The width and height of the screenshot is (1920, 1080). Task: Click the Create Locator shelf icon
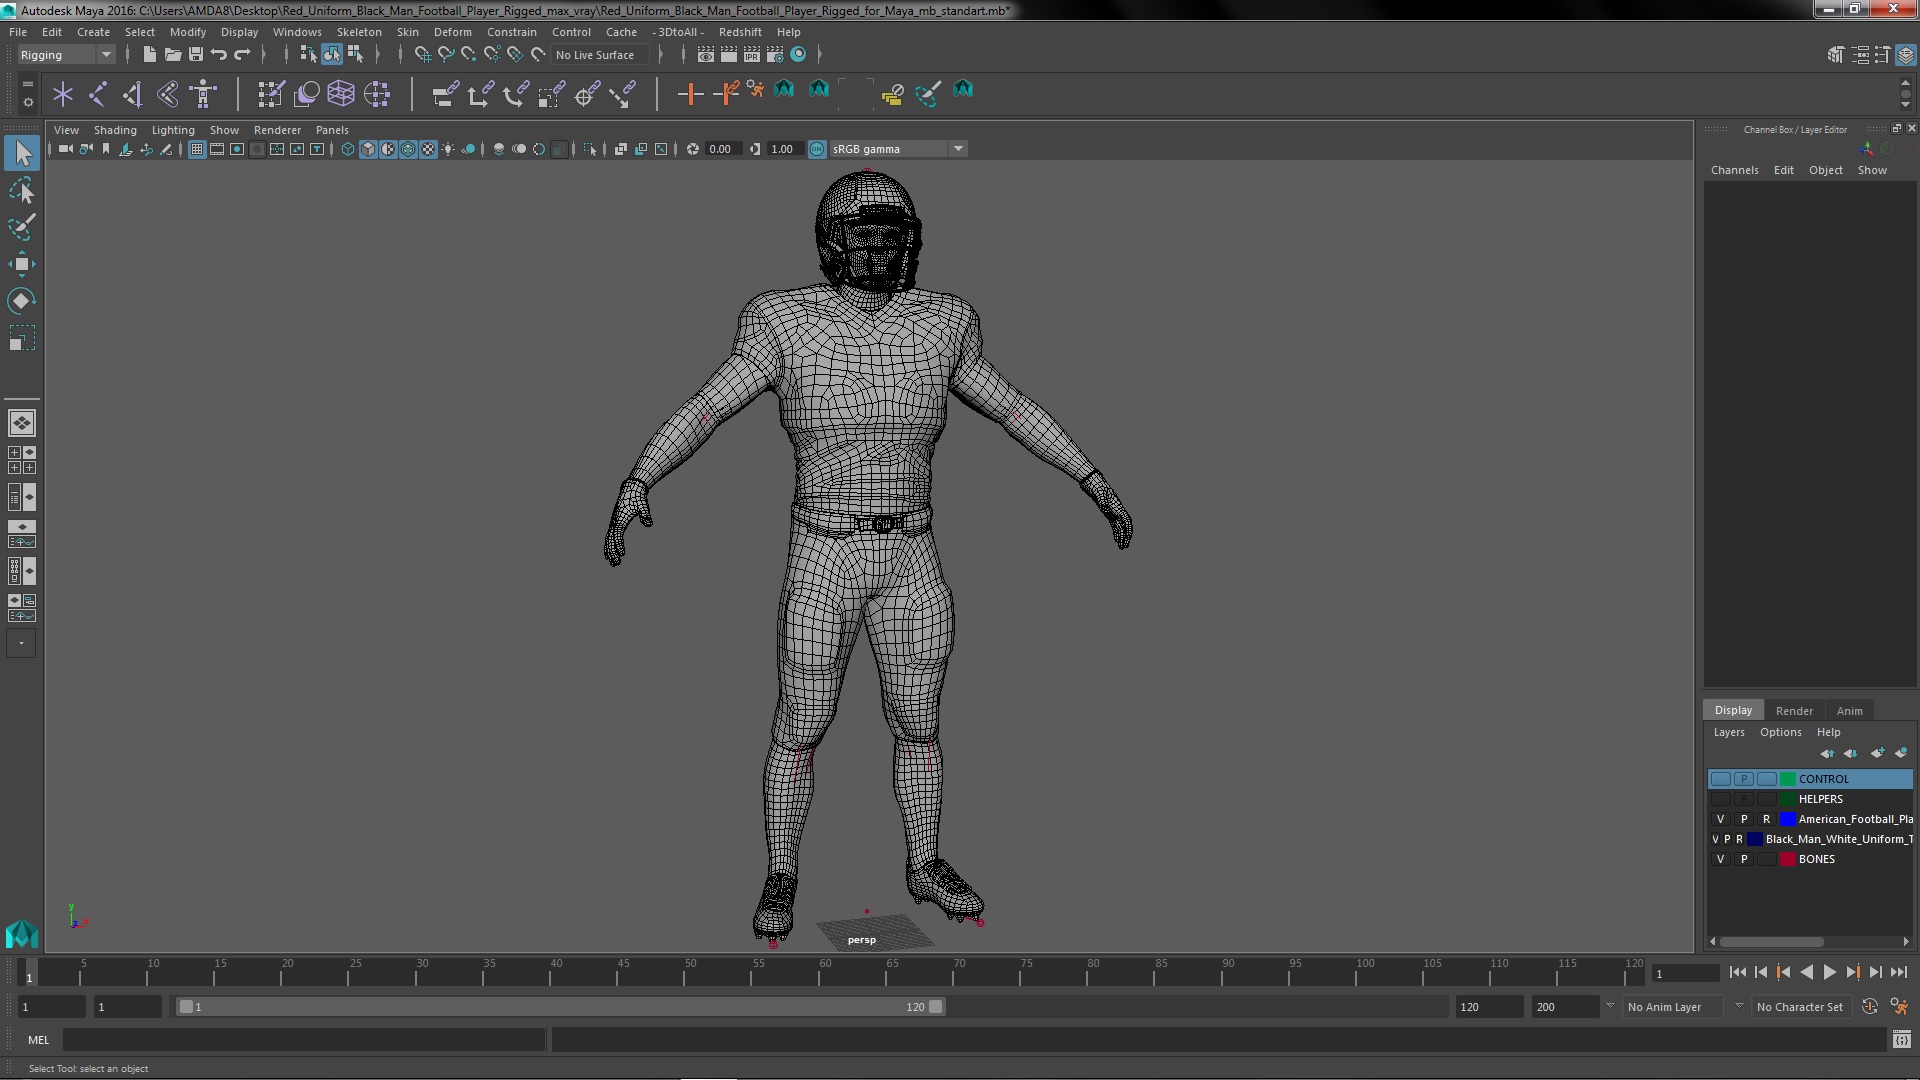tap(63, 94)
